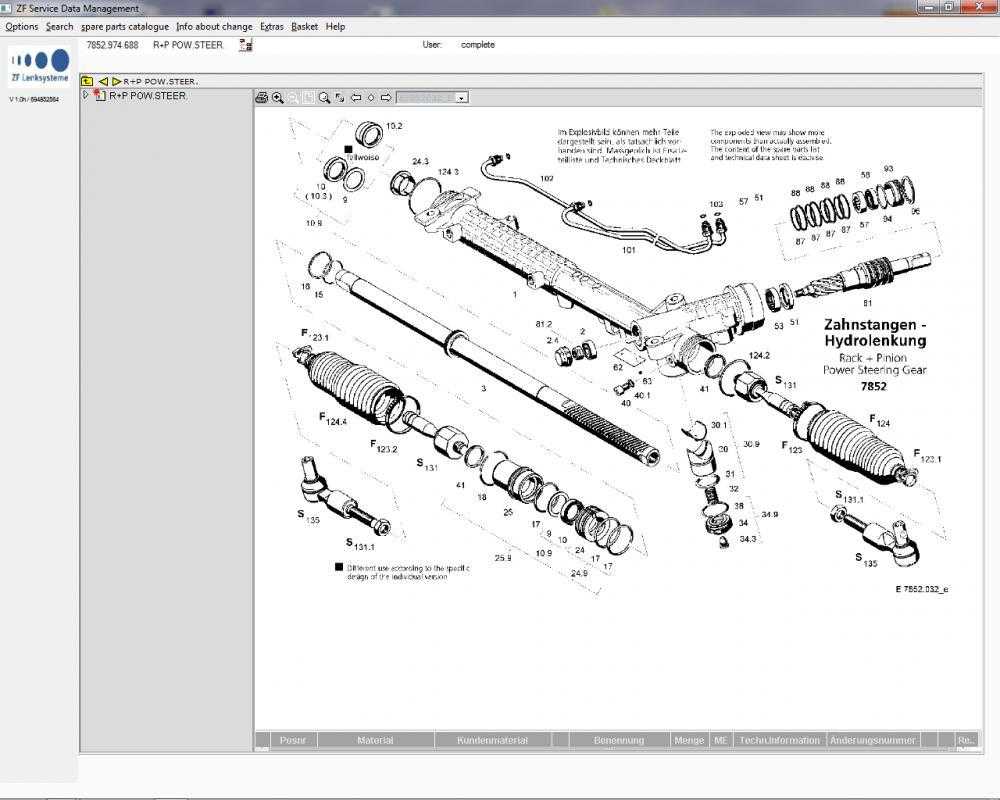Open the spare parts catalogue menu

(x=125, y=27)
